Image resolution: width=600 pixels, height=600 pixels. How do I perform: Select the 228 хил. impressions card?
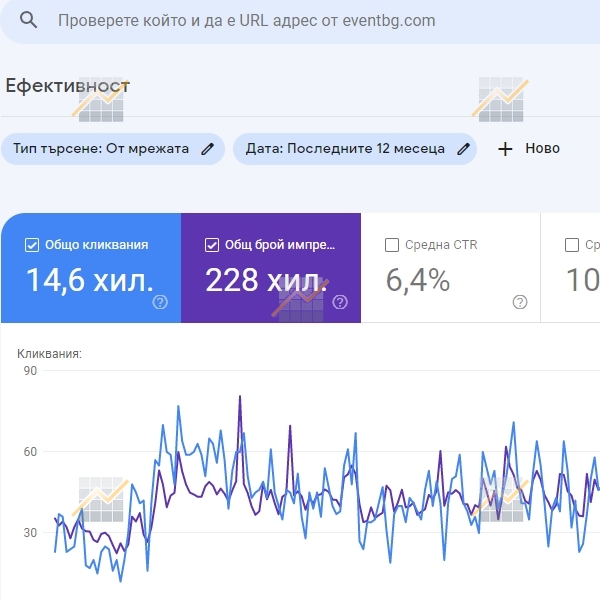[271, 268]
